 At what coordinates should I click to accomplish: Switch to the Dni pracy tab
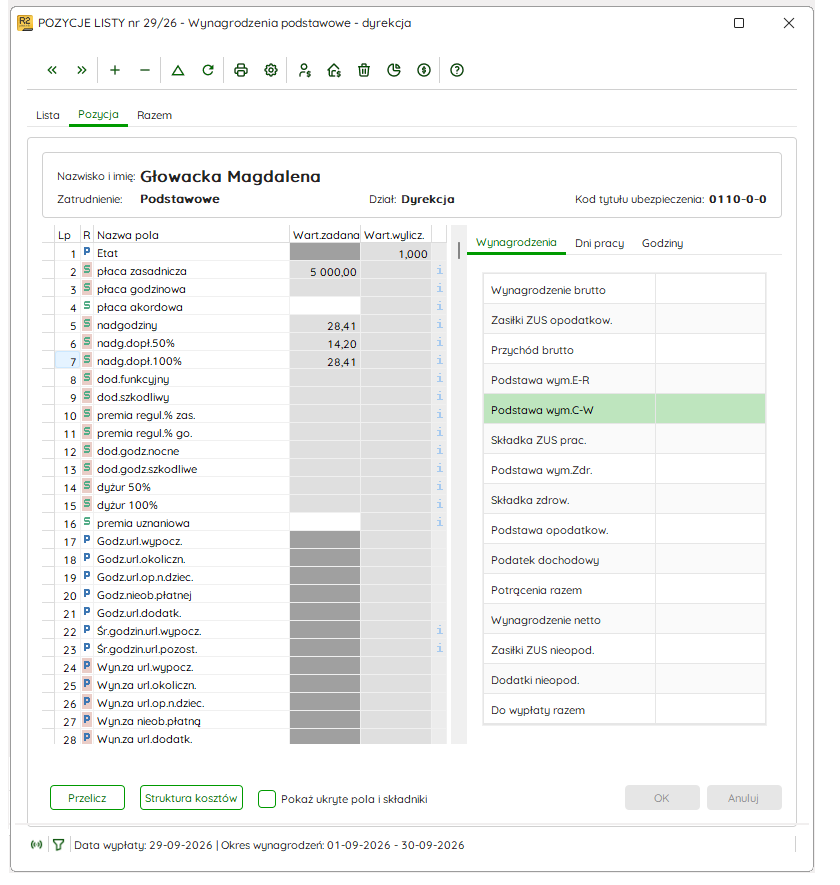point(600,243)
